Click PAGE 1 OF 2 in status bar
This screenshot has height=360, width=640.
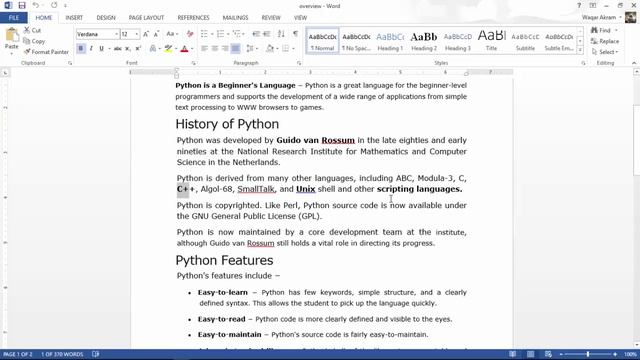click(18, 354)
